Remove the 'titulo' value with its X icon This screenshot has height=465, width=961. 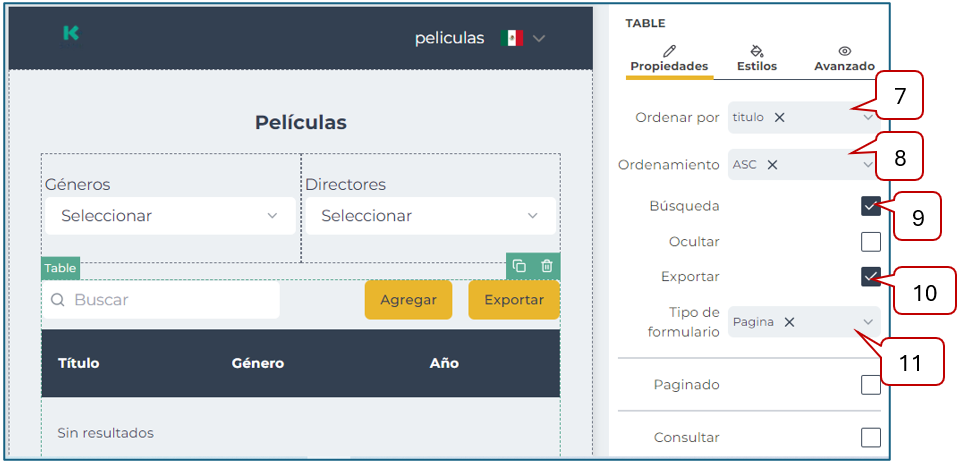[x=780, y=117]
